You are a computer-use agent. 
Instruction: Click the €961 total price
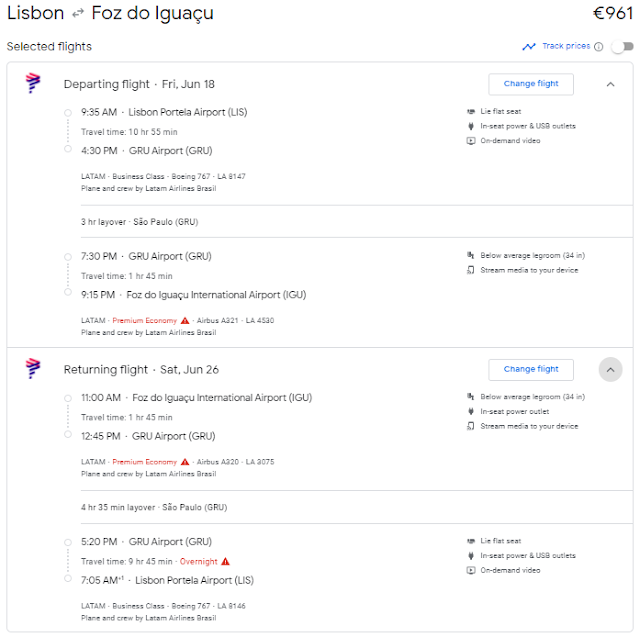pos(613,13)
